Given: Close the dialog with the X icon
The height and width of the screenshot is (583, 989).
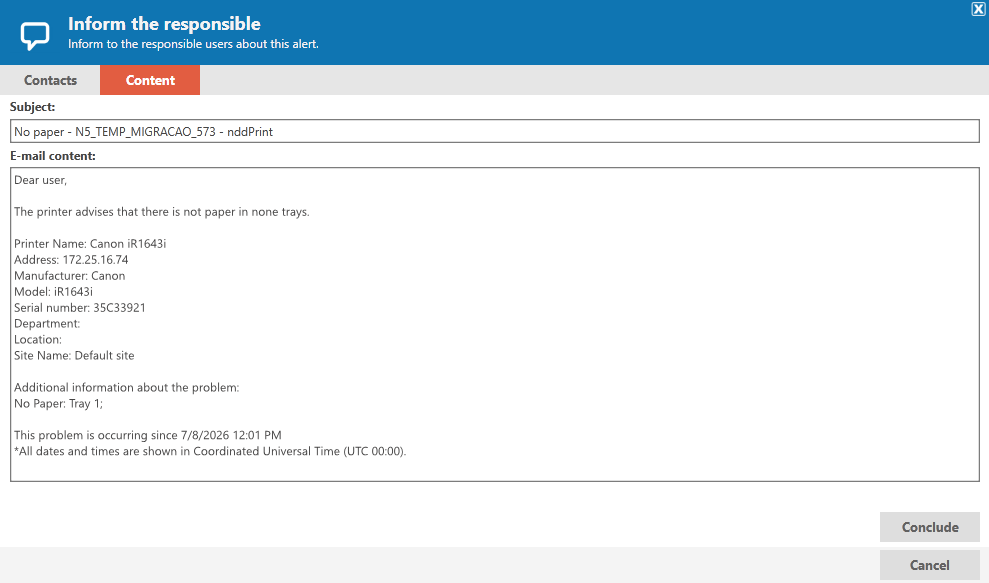Looking at the screenshot, I should (978, 8).
